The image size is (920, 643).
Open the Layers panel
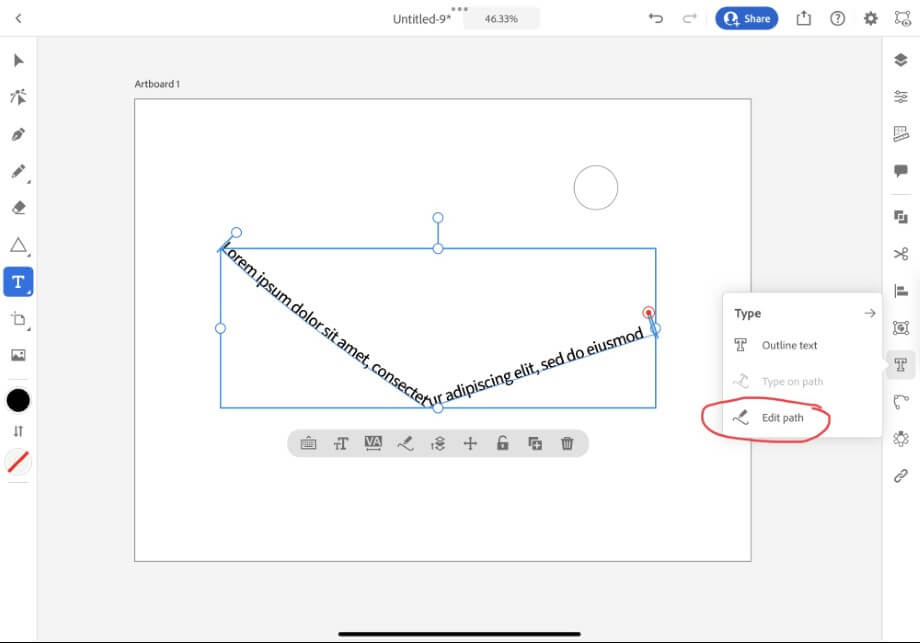pyautogui.click(x=901, y=60)
